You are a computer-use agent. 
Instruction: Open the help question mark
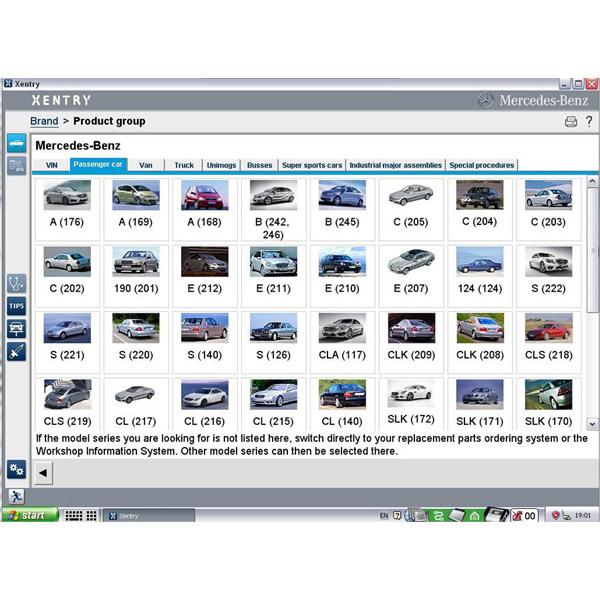[589, 121]
